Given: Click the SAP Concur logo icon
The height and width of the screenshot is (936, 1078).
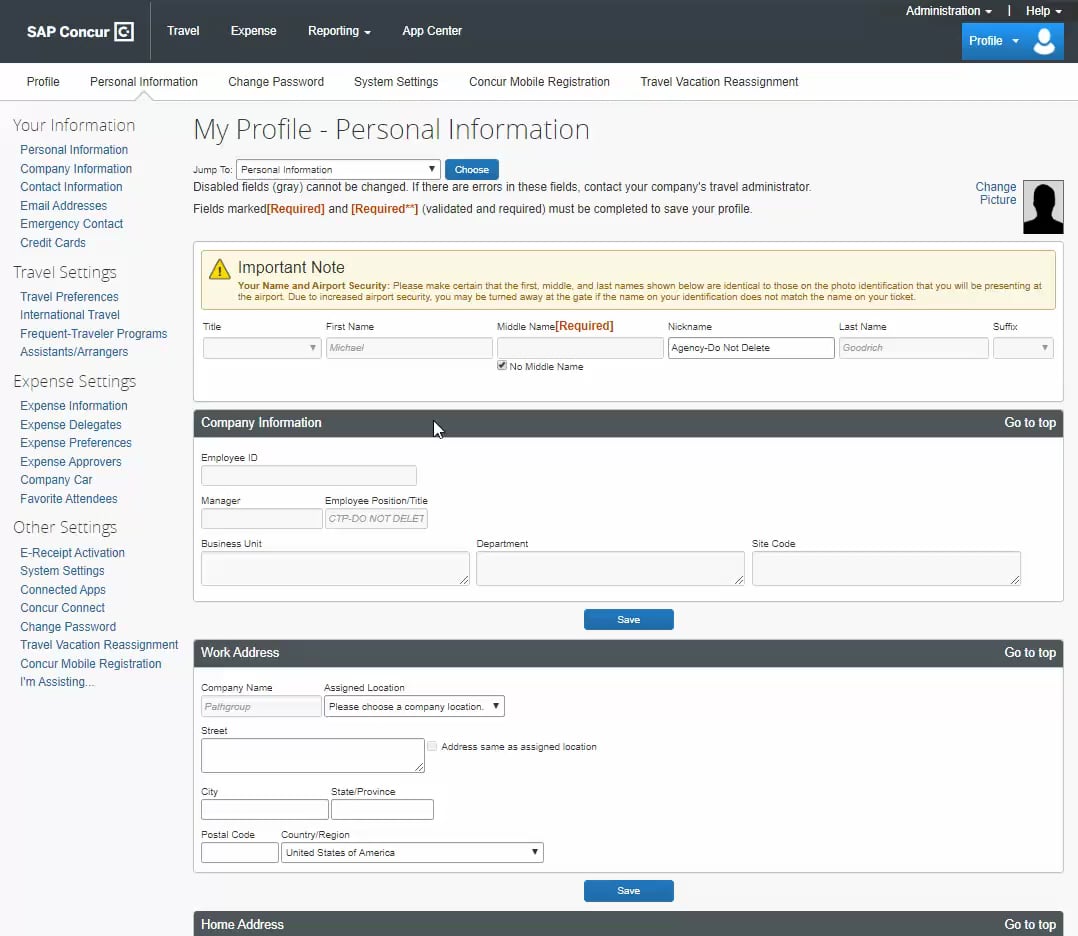Looking at the screenshot, I should 124,32.
